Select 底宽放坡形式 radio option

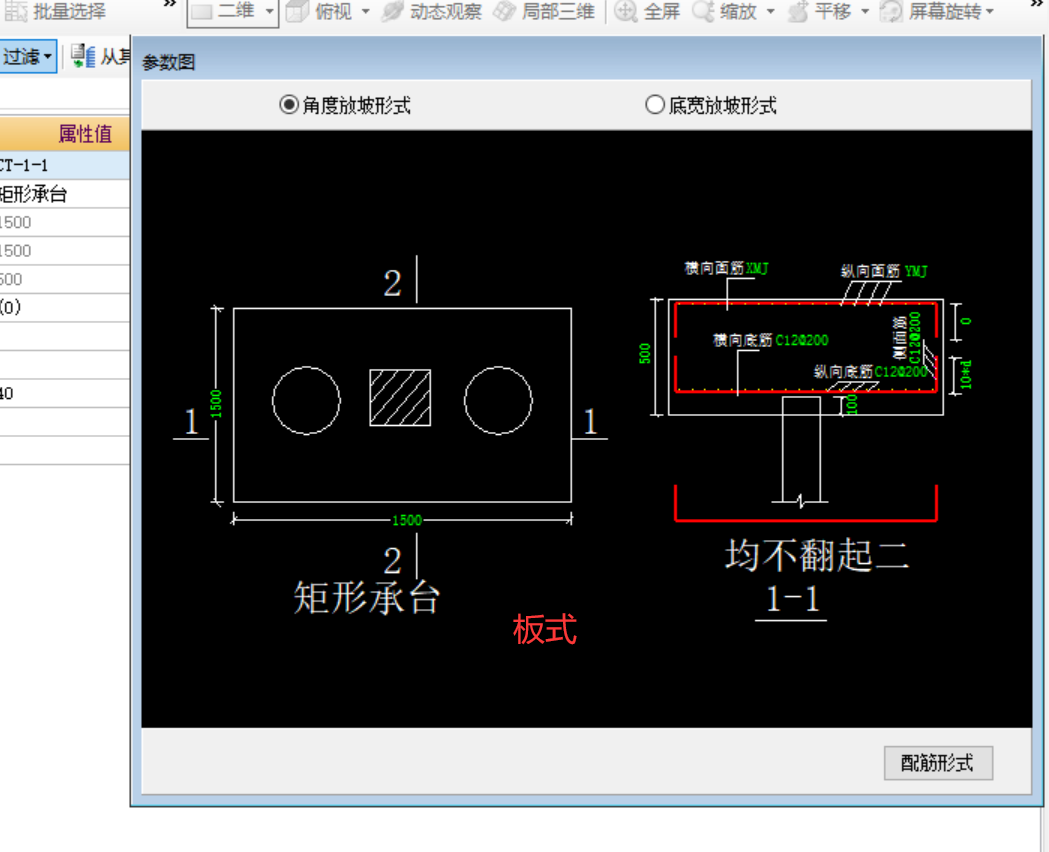point(654,105)
